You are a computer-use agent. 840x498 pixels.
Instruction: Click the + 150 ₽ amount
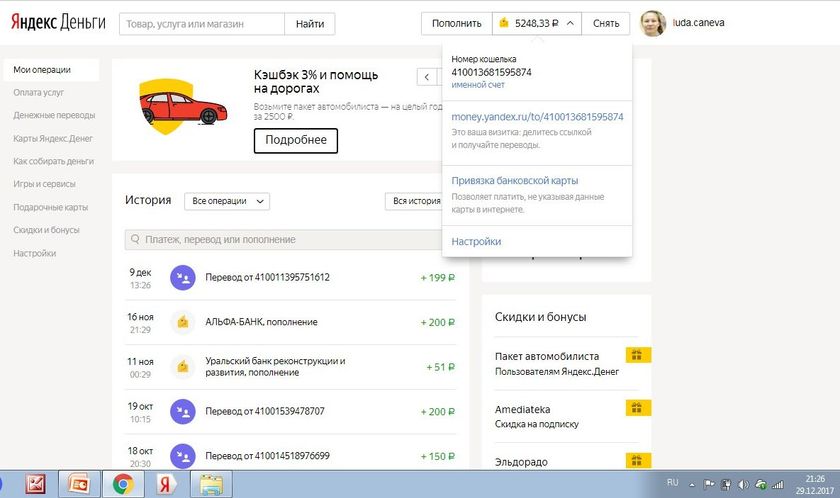(438, 457)
